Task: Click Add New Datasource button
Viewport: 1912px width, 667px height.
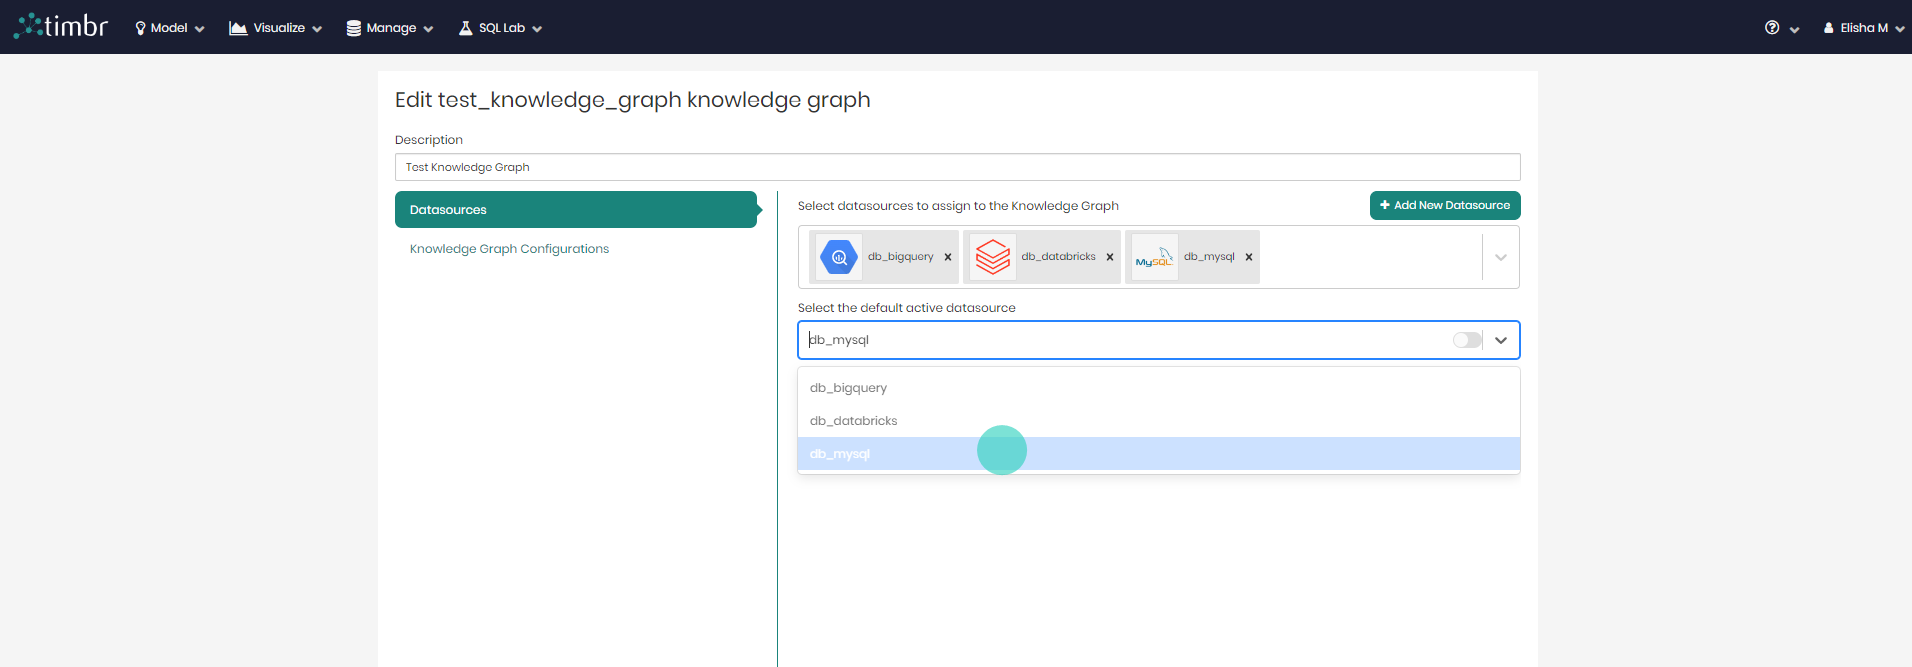Action: click(x=1444, y=205)
